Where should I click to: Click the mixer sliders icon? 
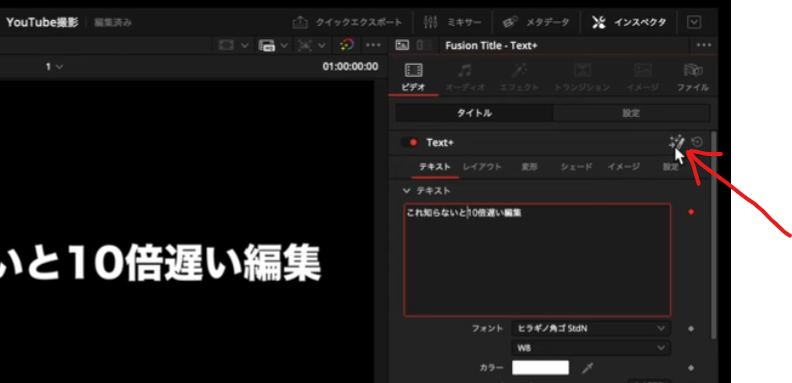(x=431, y=22)
